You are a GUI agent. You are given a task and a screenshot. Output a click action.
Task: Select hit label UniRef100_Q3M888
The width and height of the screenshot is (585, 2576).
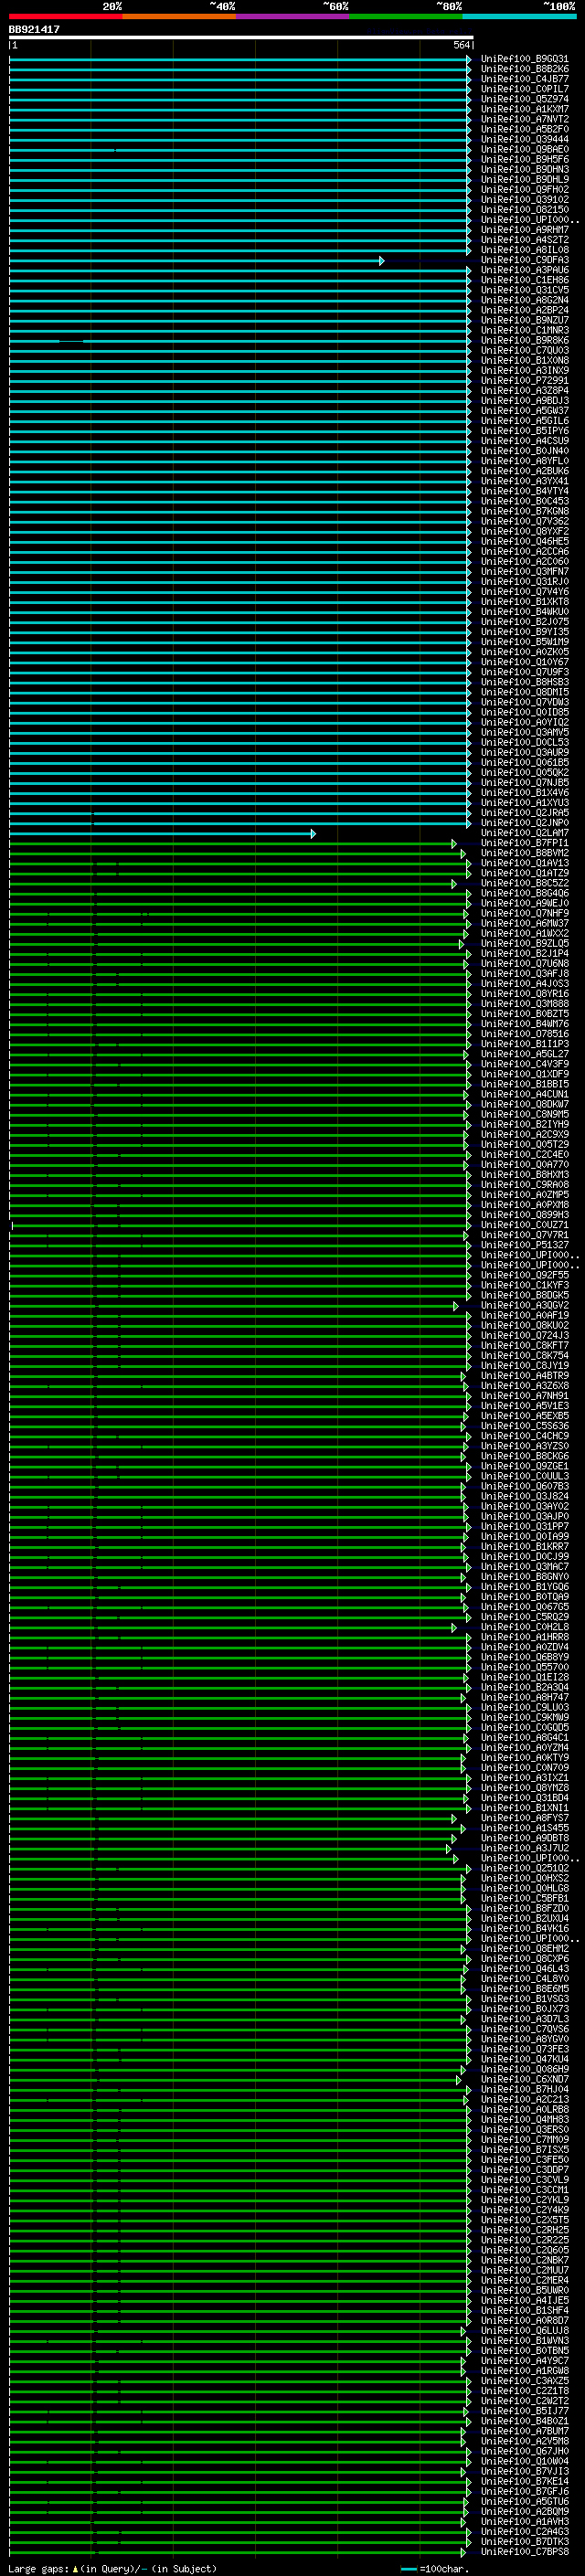(524, 1004)
